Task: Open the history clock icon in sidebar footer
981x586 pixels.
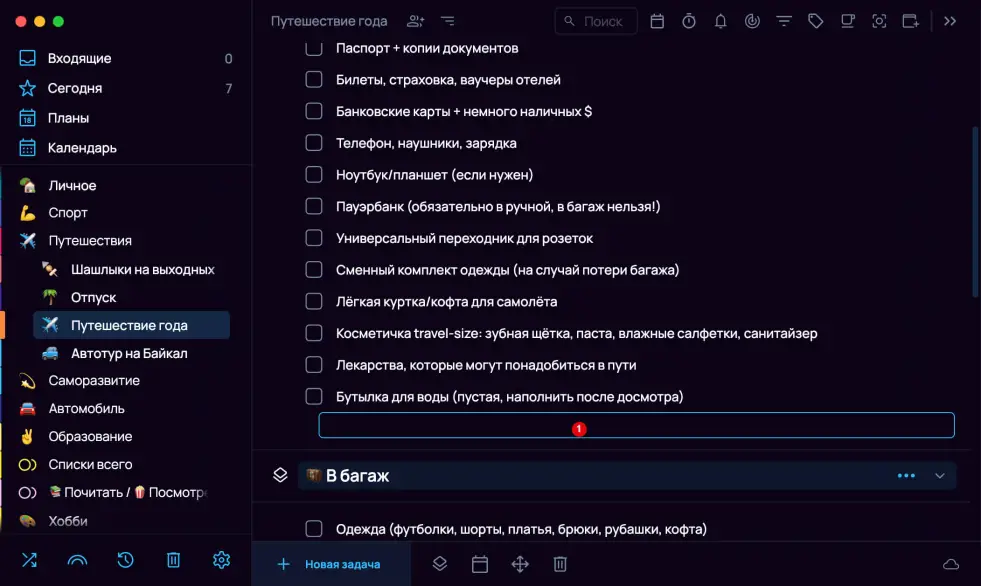Action: coord(125,560)
